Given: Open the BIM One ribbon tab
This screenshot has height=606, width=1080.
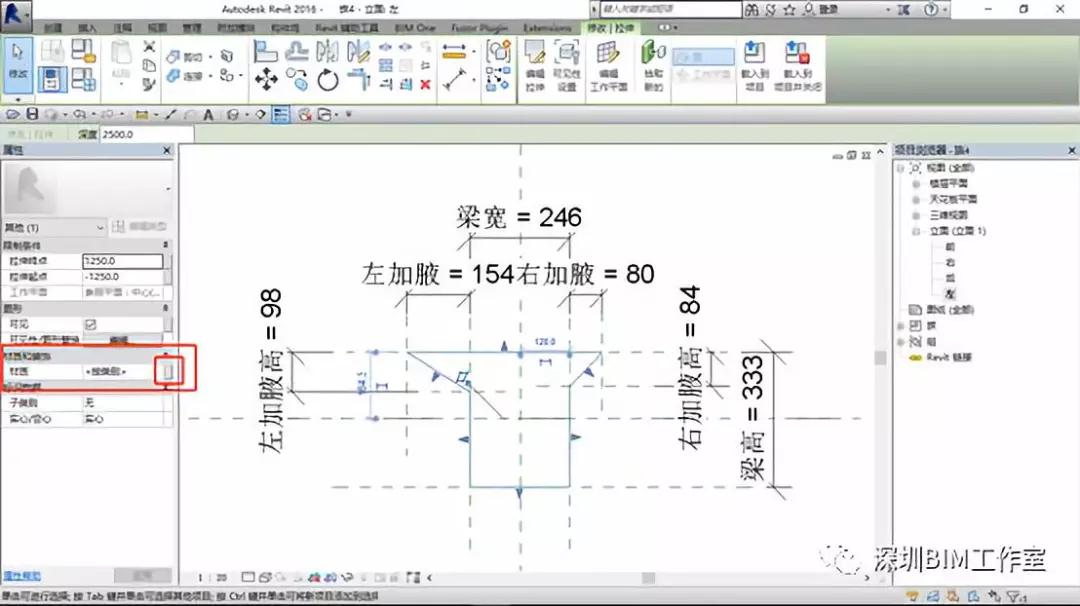Looking at the screenshot, I should click(x=415, y=28).
